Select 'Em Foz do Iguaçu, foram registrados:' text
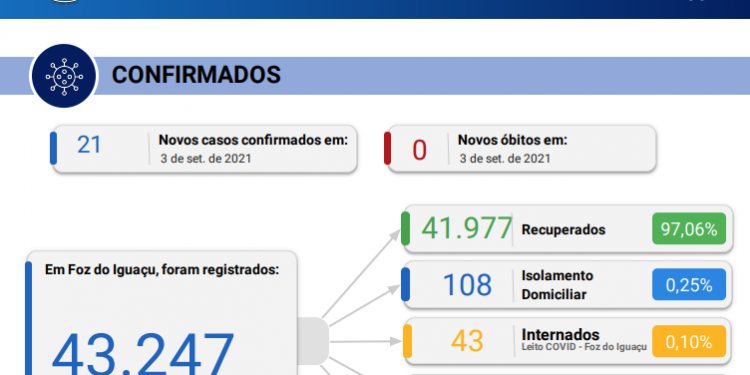Image resolution: width=750 pixels, height=375 pixels. 162,270
